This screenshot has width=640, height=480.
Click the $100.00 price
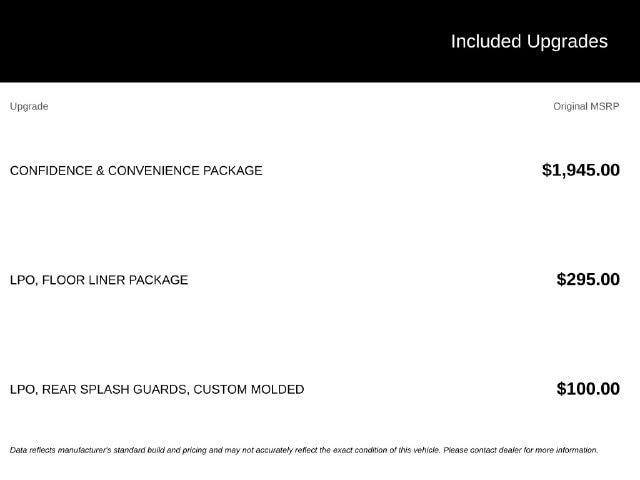(588, 389)
